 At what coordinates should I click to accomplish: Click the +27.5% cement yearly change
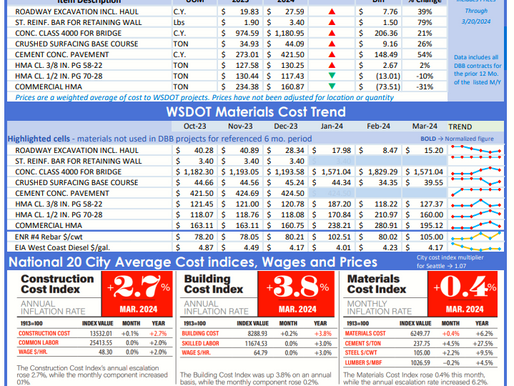[483, 344]
